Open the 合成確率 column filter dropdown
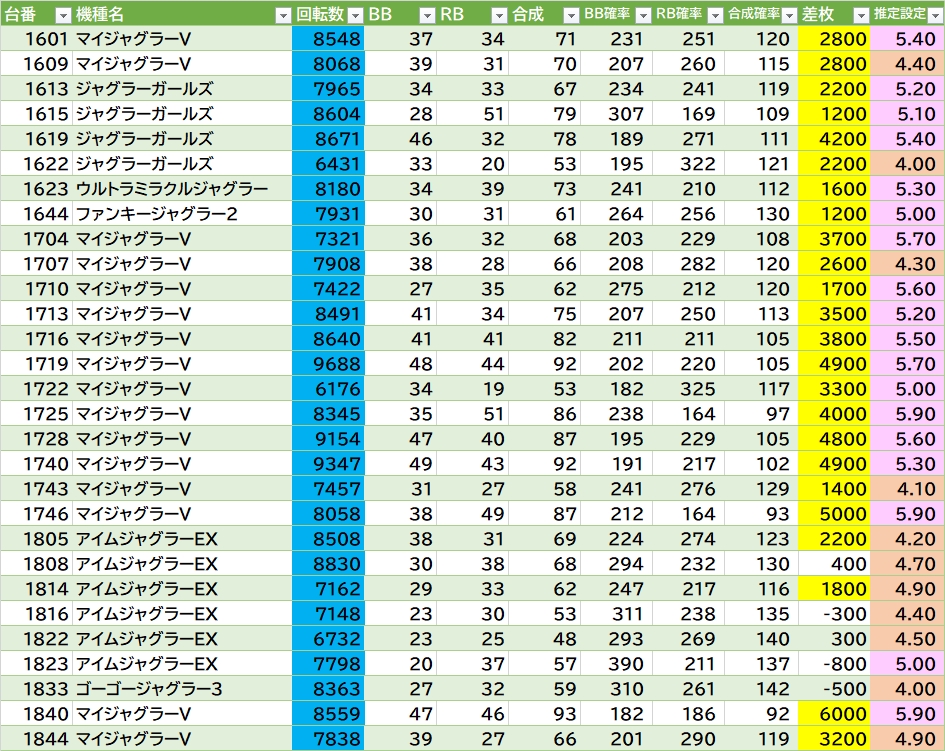 click(x=789, y=16)
